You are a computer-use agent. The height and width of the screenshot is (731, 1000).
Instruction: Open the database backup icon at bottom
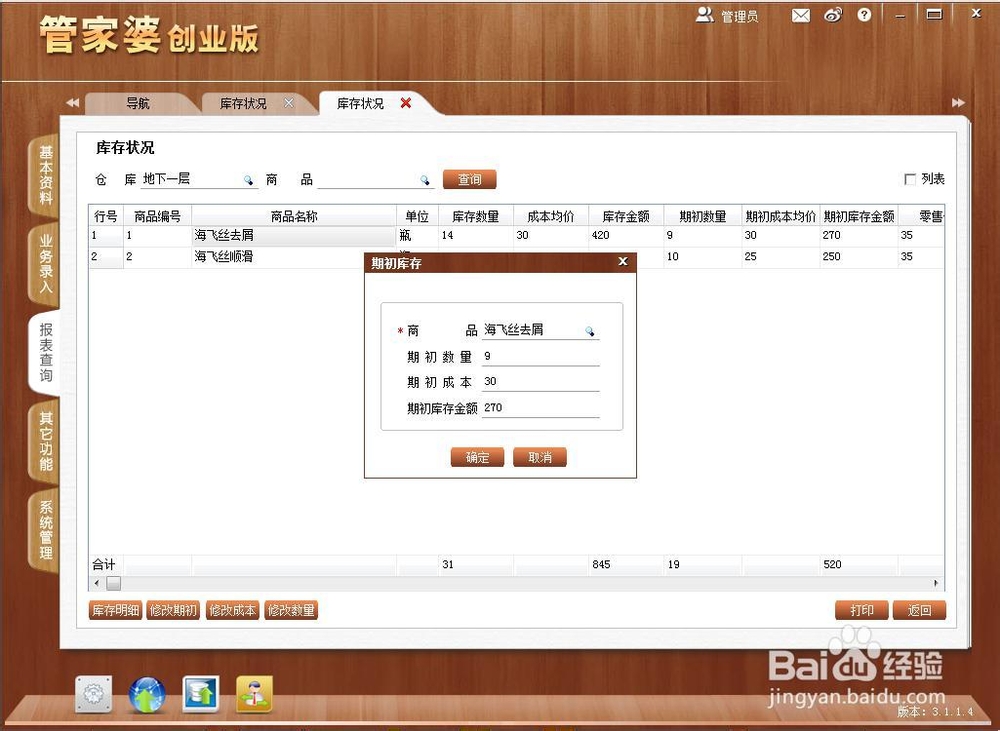[x=201, y=694]
